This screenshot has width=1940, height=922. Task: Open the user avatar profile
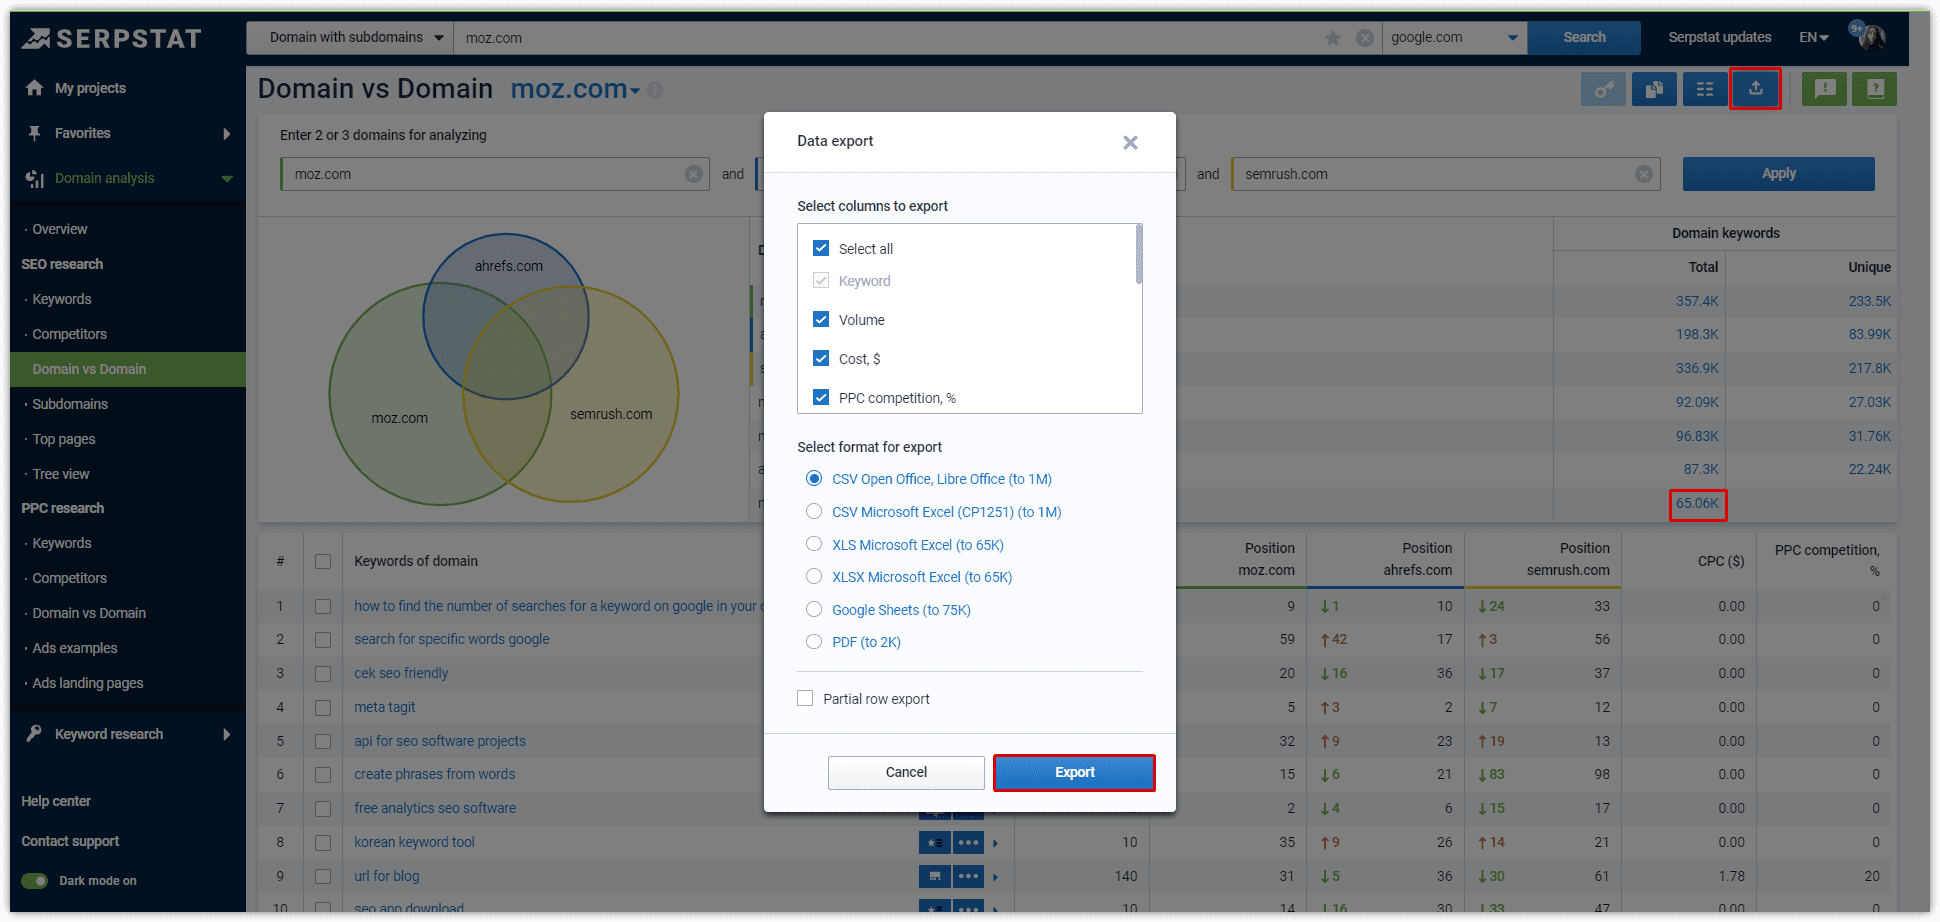(1870, 37)
